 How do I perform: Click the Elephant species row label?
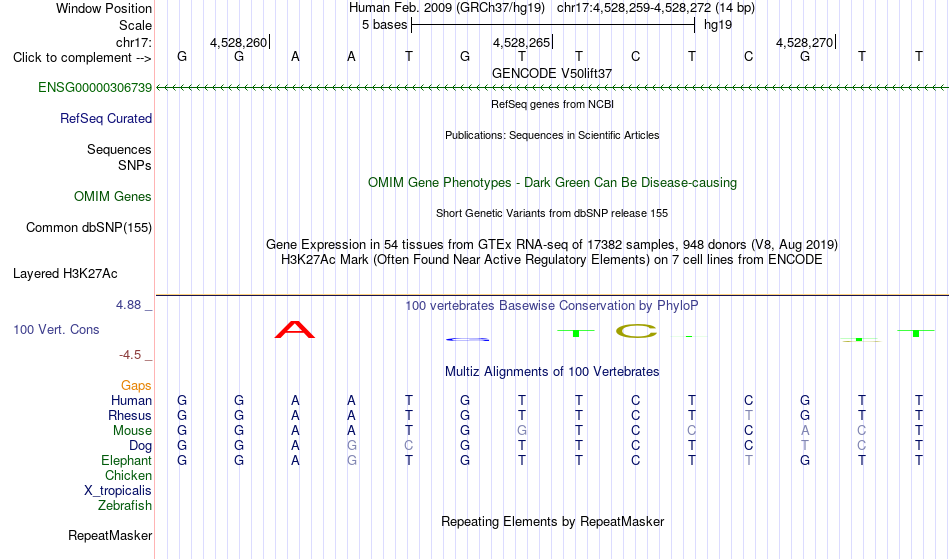point(126,461)
